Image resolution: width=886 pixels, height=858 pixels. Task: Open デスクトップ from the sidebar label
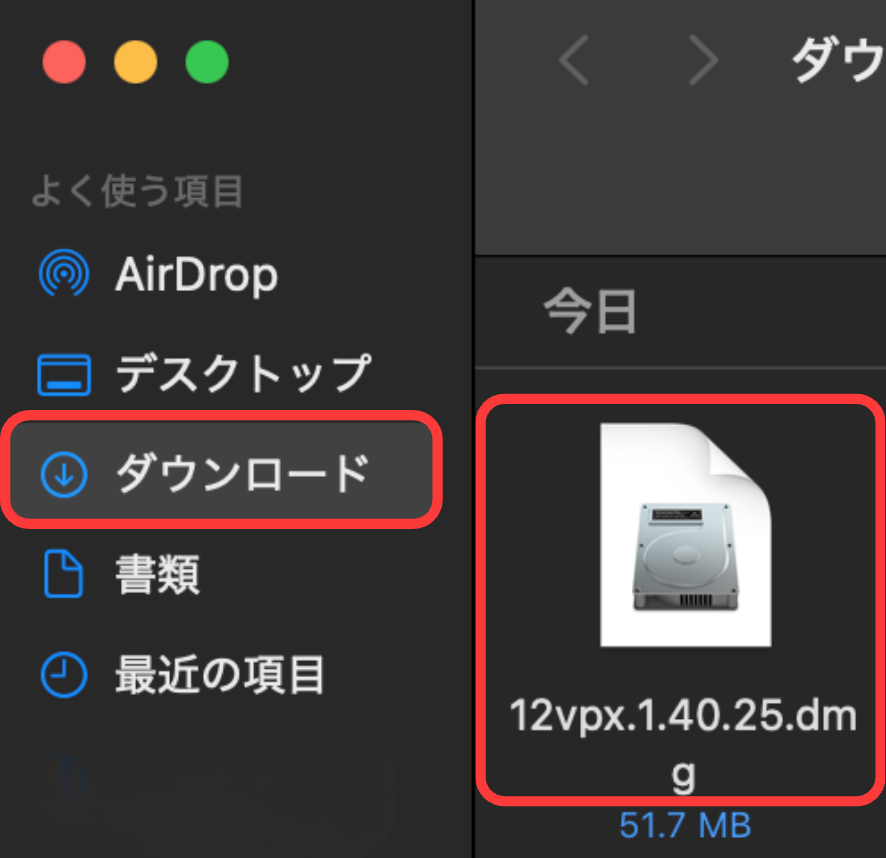[x=243, y=374]
